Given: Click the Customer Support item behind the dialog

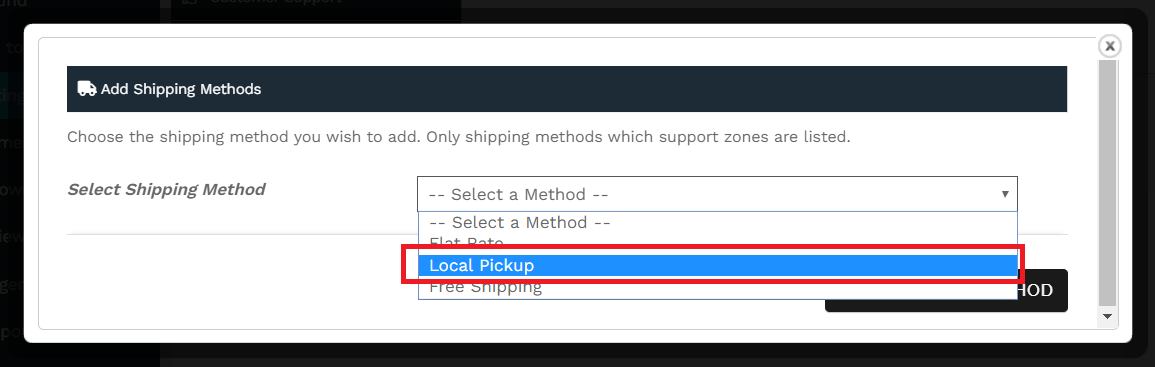Looking at the screenshot, I should pos(265,2).
